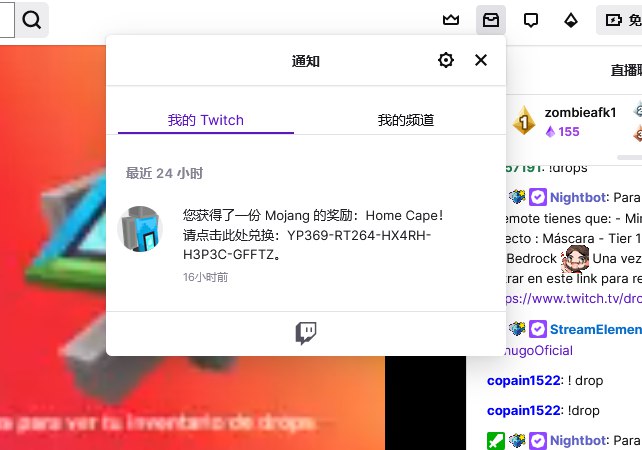Click the 16小时前 timestamp

205,277
